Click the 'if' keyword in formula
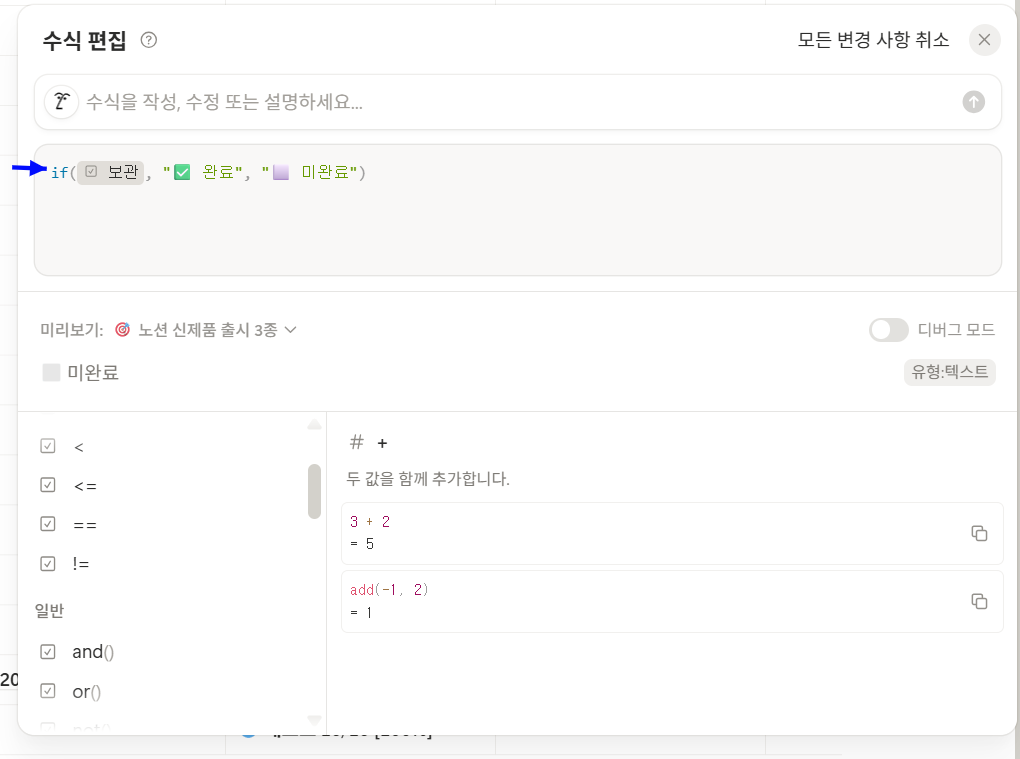The height and width of the screenshot is (759, 1020). [x=59, y=173]
